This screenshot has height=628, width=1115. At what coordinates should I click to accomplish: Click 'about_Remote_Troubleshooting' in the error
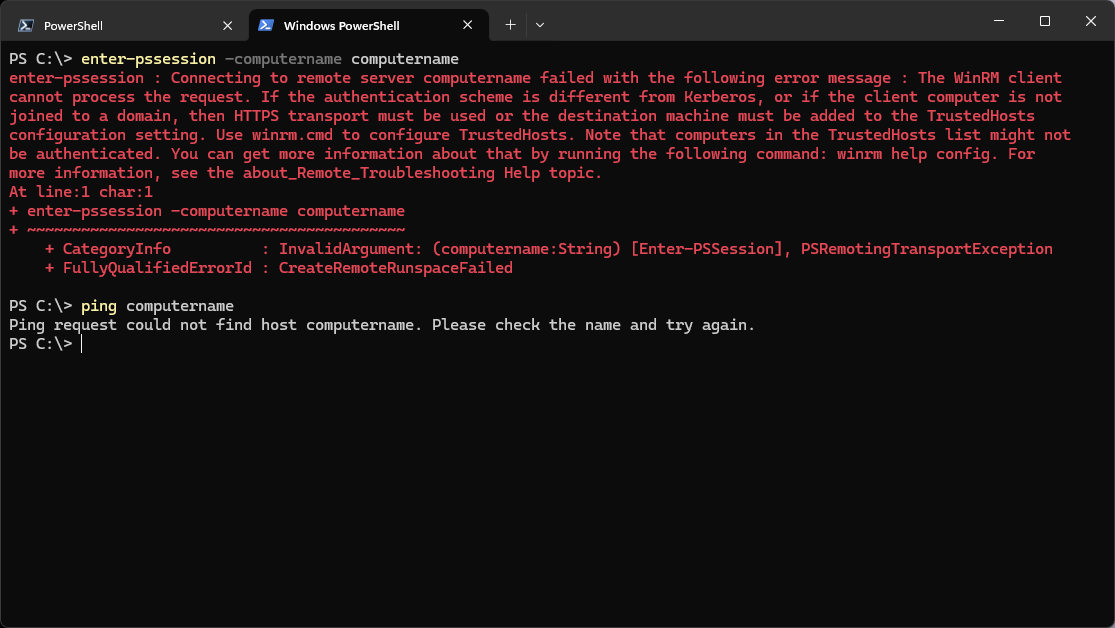pos(369,173)
